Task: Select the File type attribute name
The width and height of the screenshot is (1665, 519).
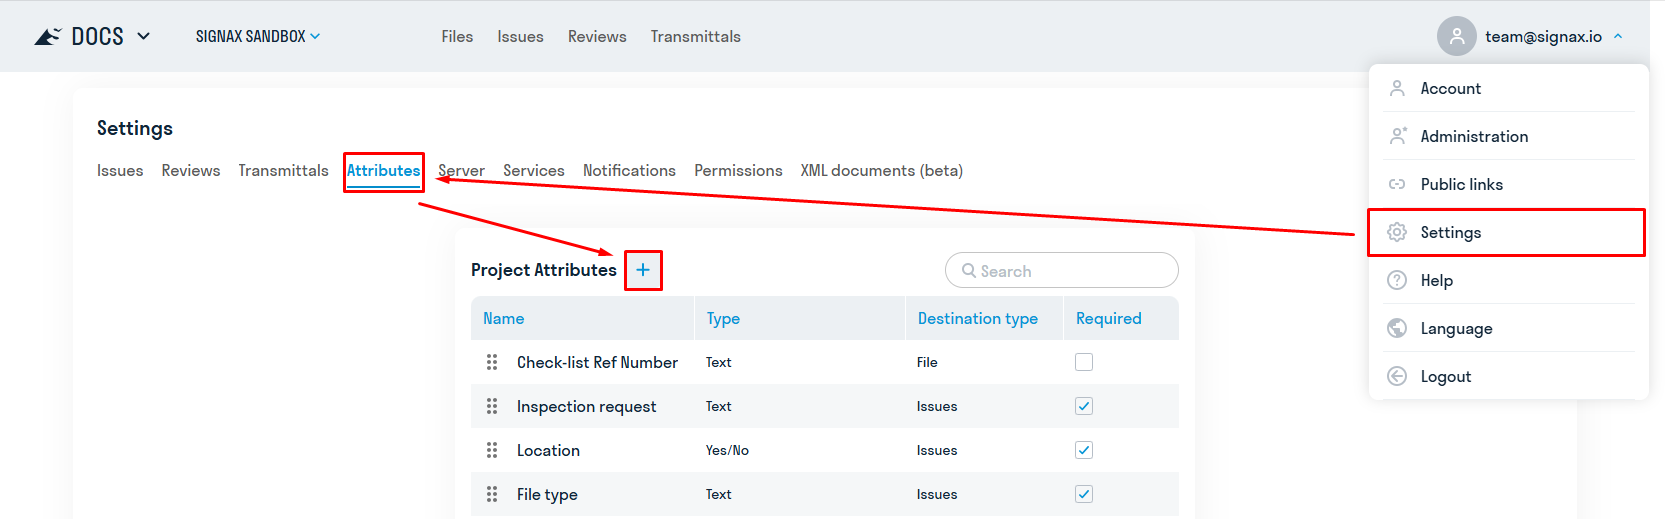Action: coord(547,494)
